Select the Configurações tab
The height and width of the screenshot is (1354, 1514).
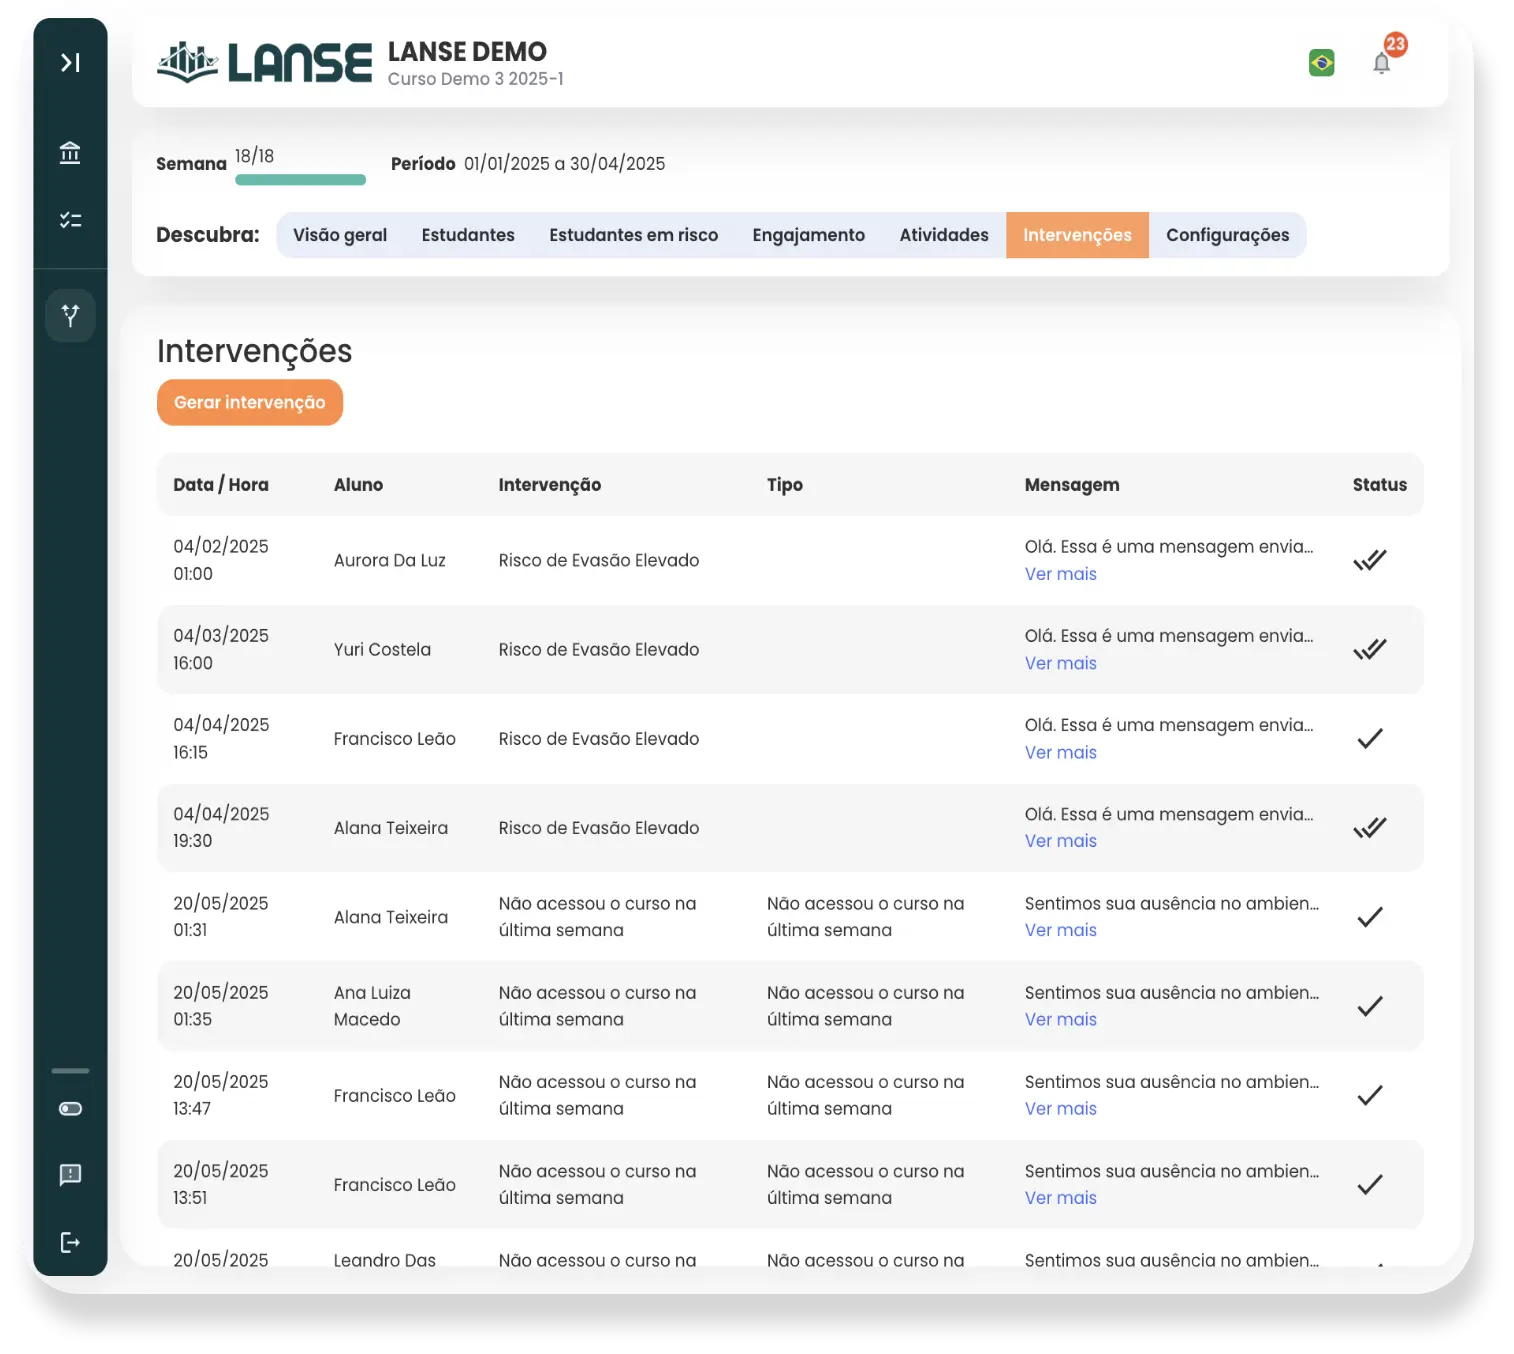(1227, 235)
